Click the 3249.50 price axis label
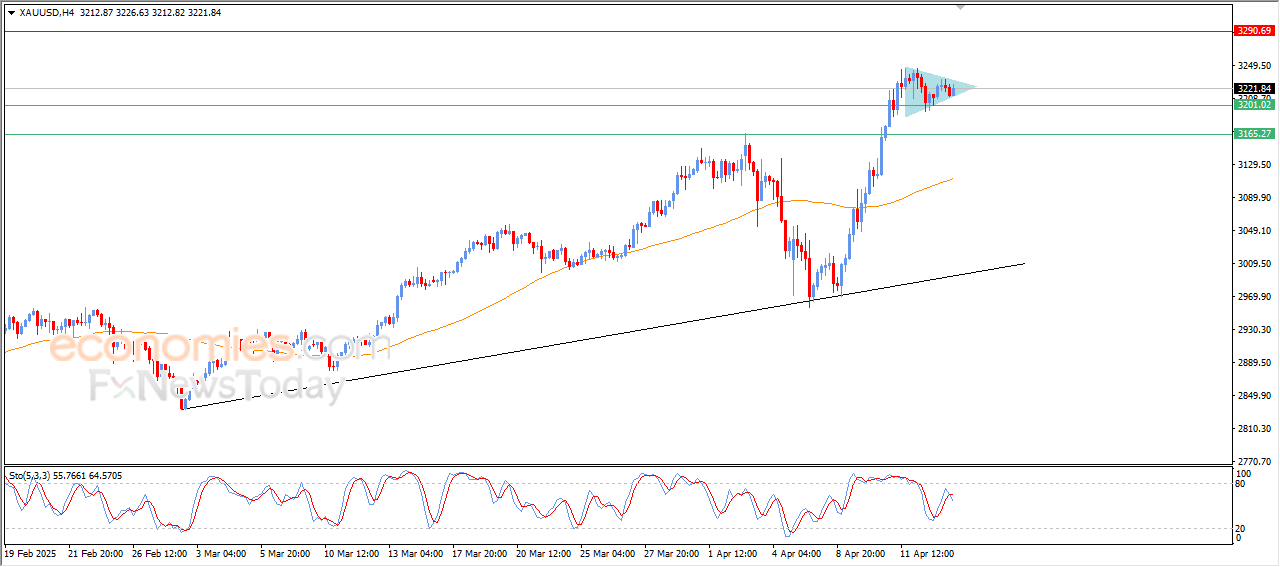Screen dimensions: 1280x567 click(x=1253, y=65)
